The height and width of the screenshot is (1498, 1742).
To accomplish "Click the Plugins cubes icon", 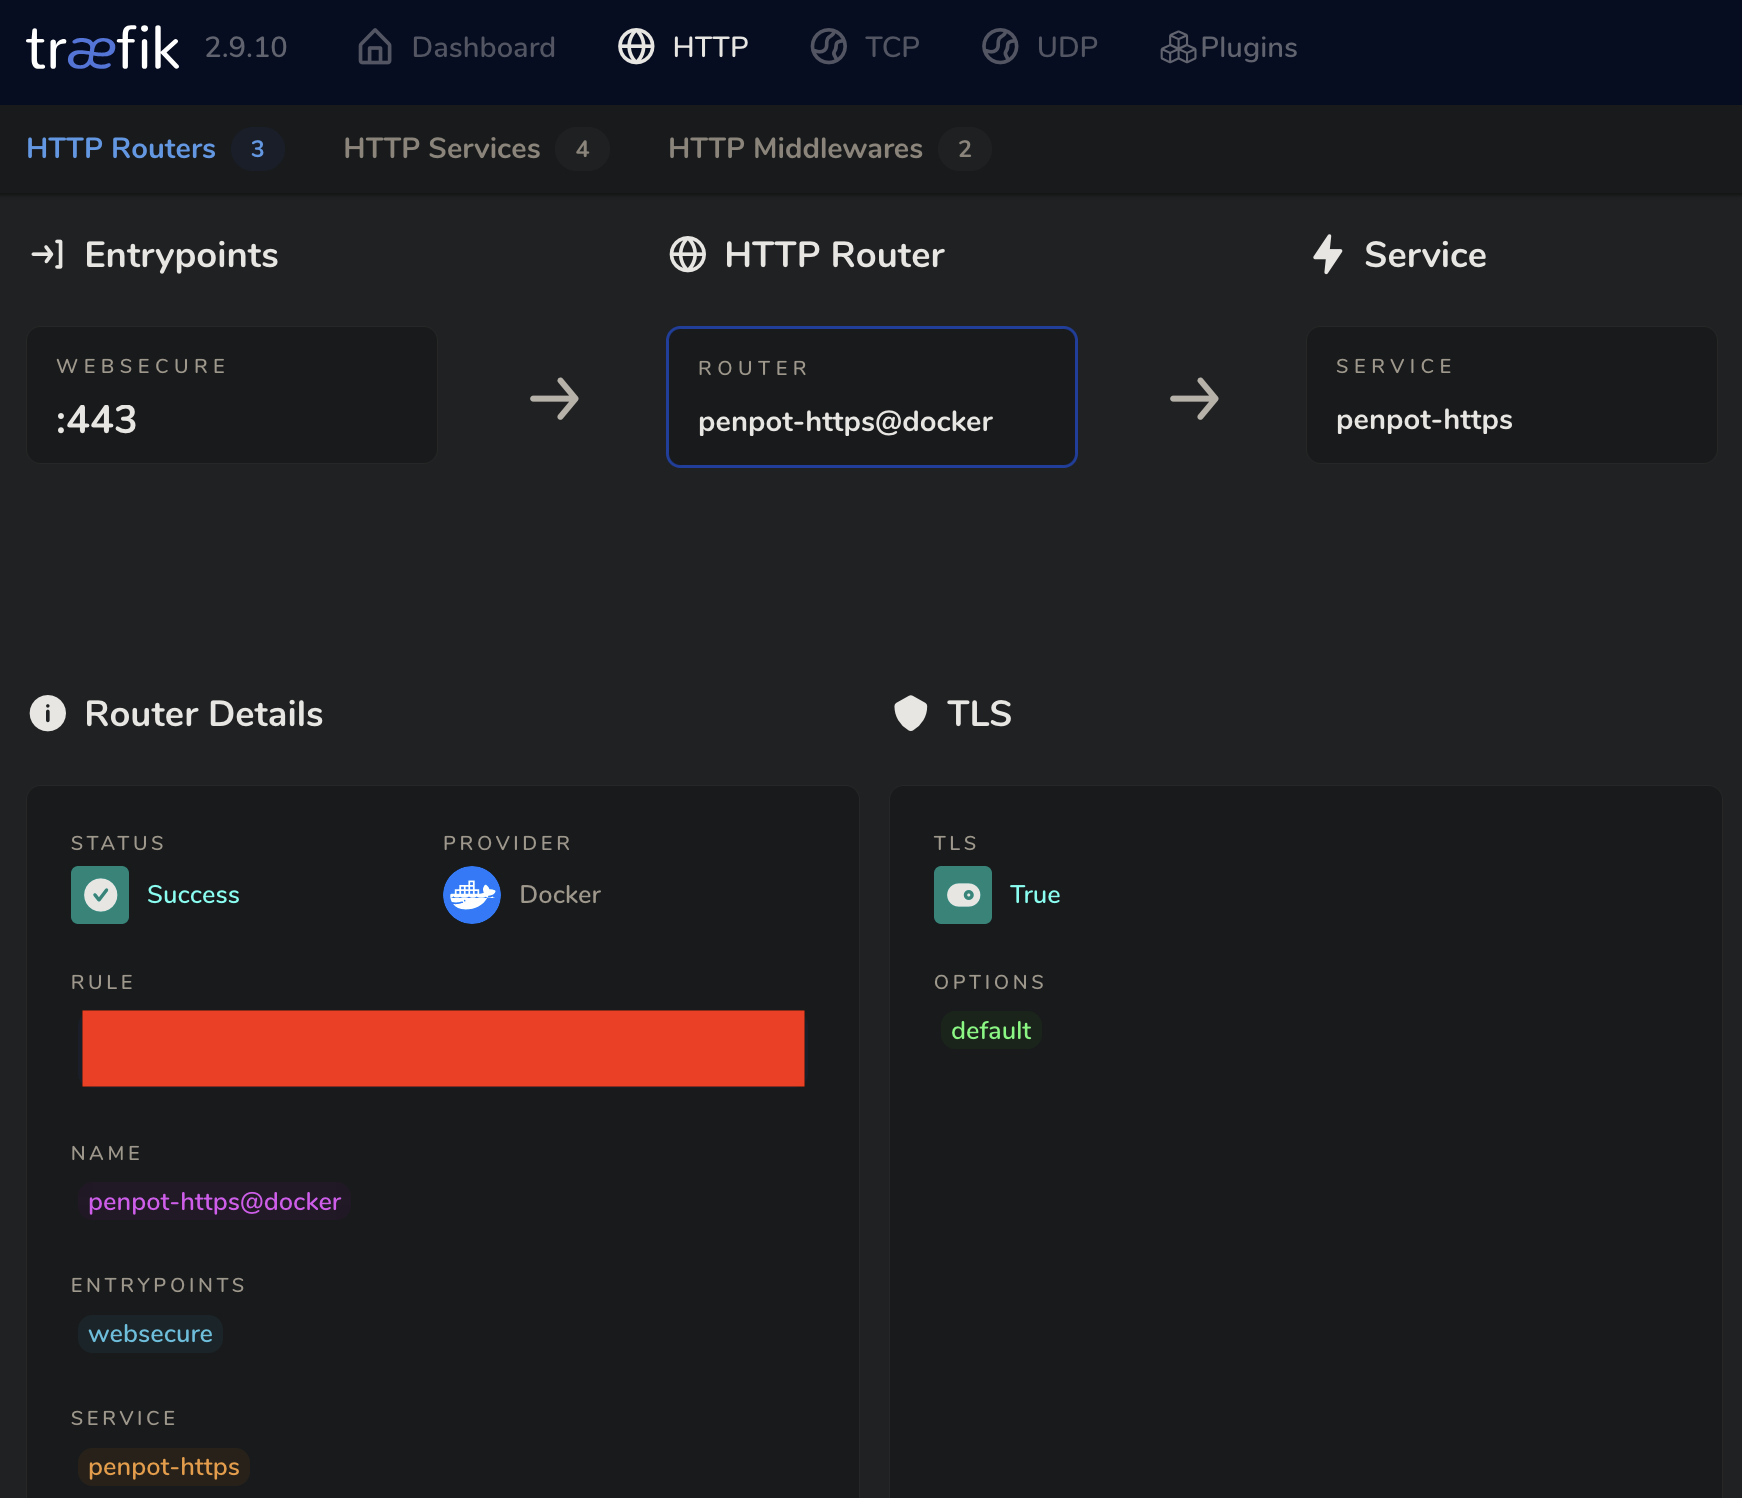I will pos(1178,47).
